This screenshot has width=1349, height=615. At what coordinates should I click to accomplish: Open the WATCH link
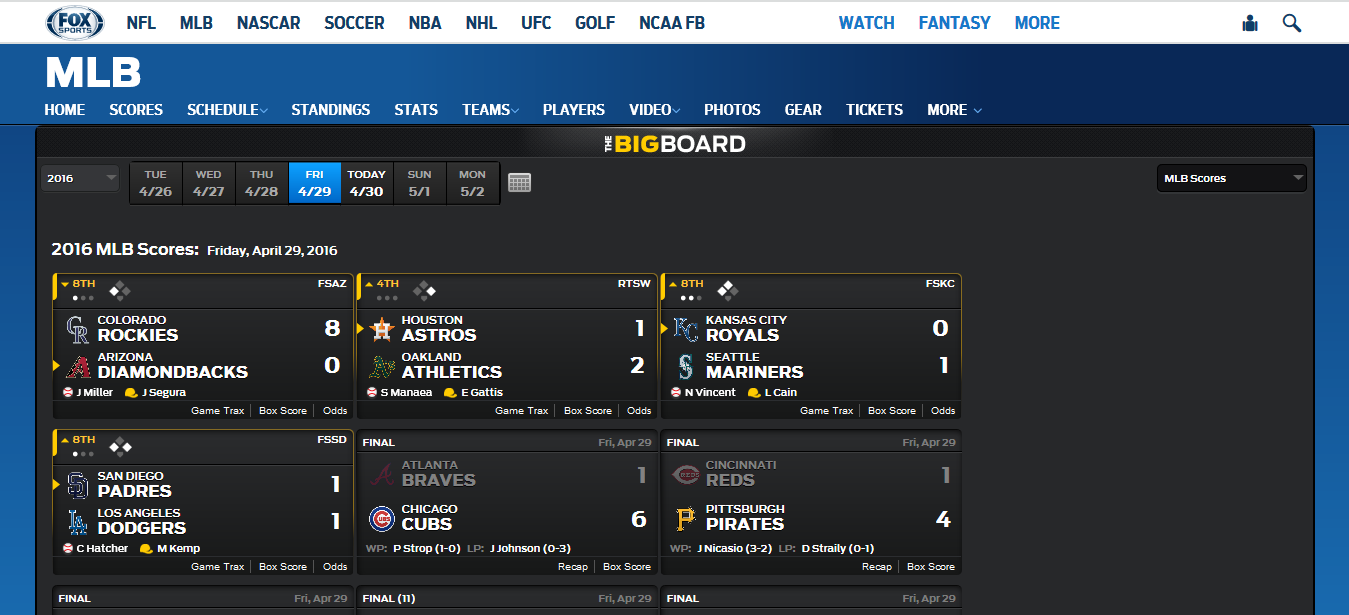867,23
